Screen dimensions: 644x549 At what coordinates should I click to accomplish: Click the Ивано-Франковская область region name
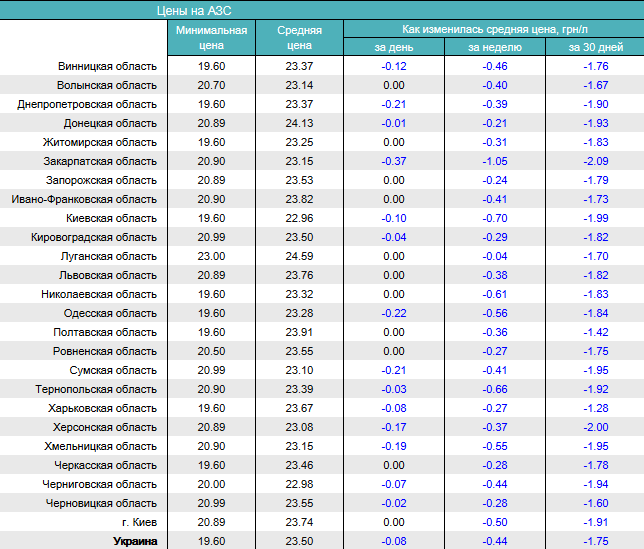pos(84,199)
